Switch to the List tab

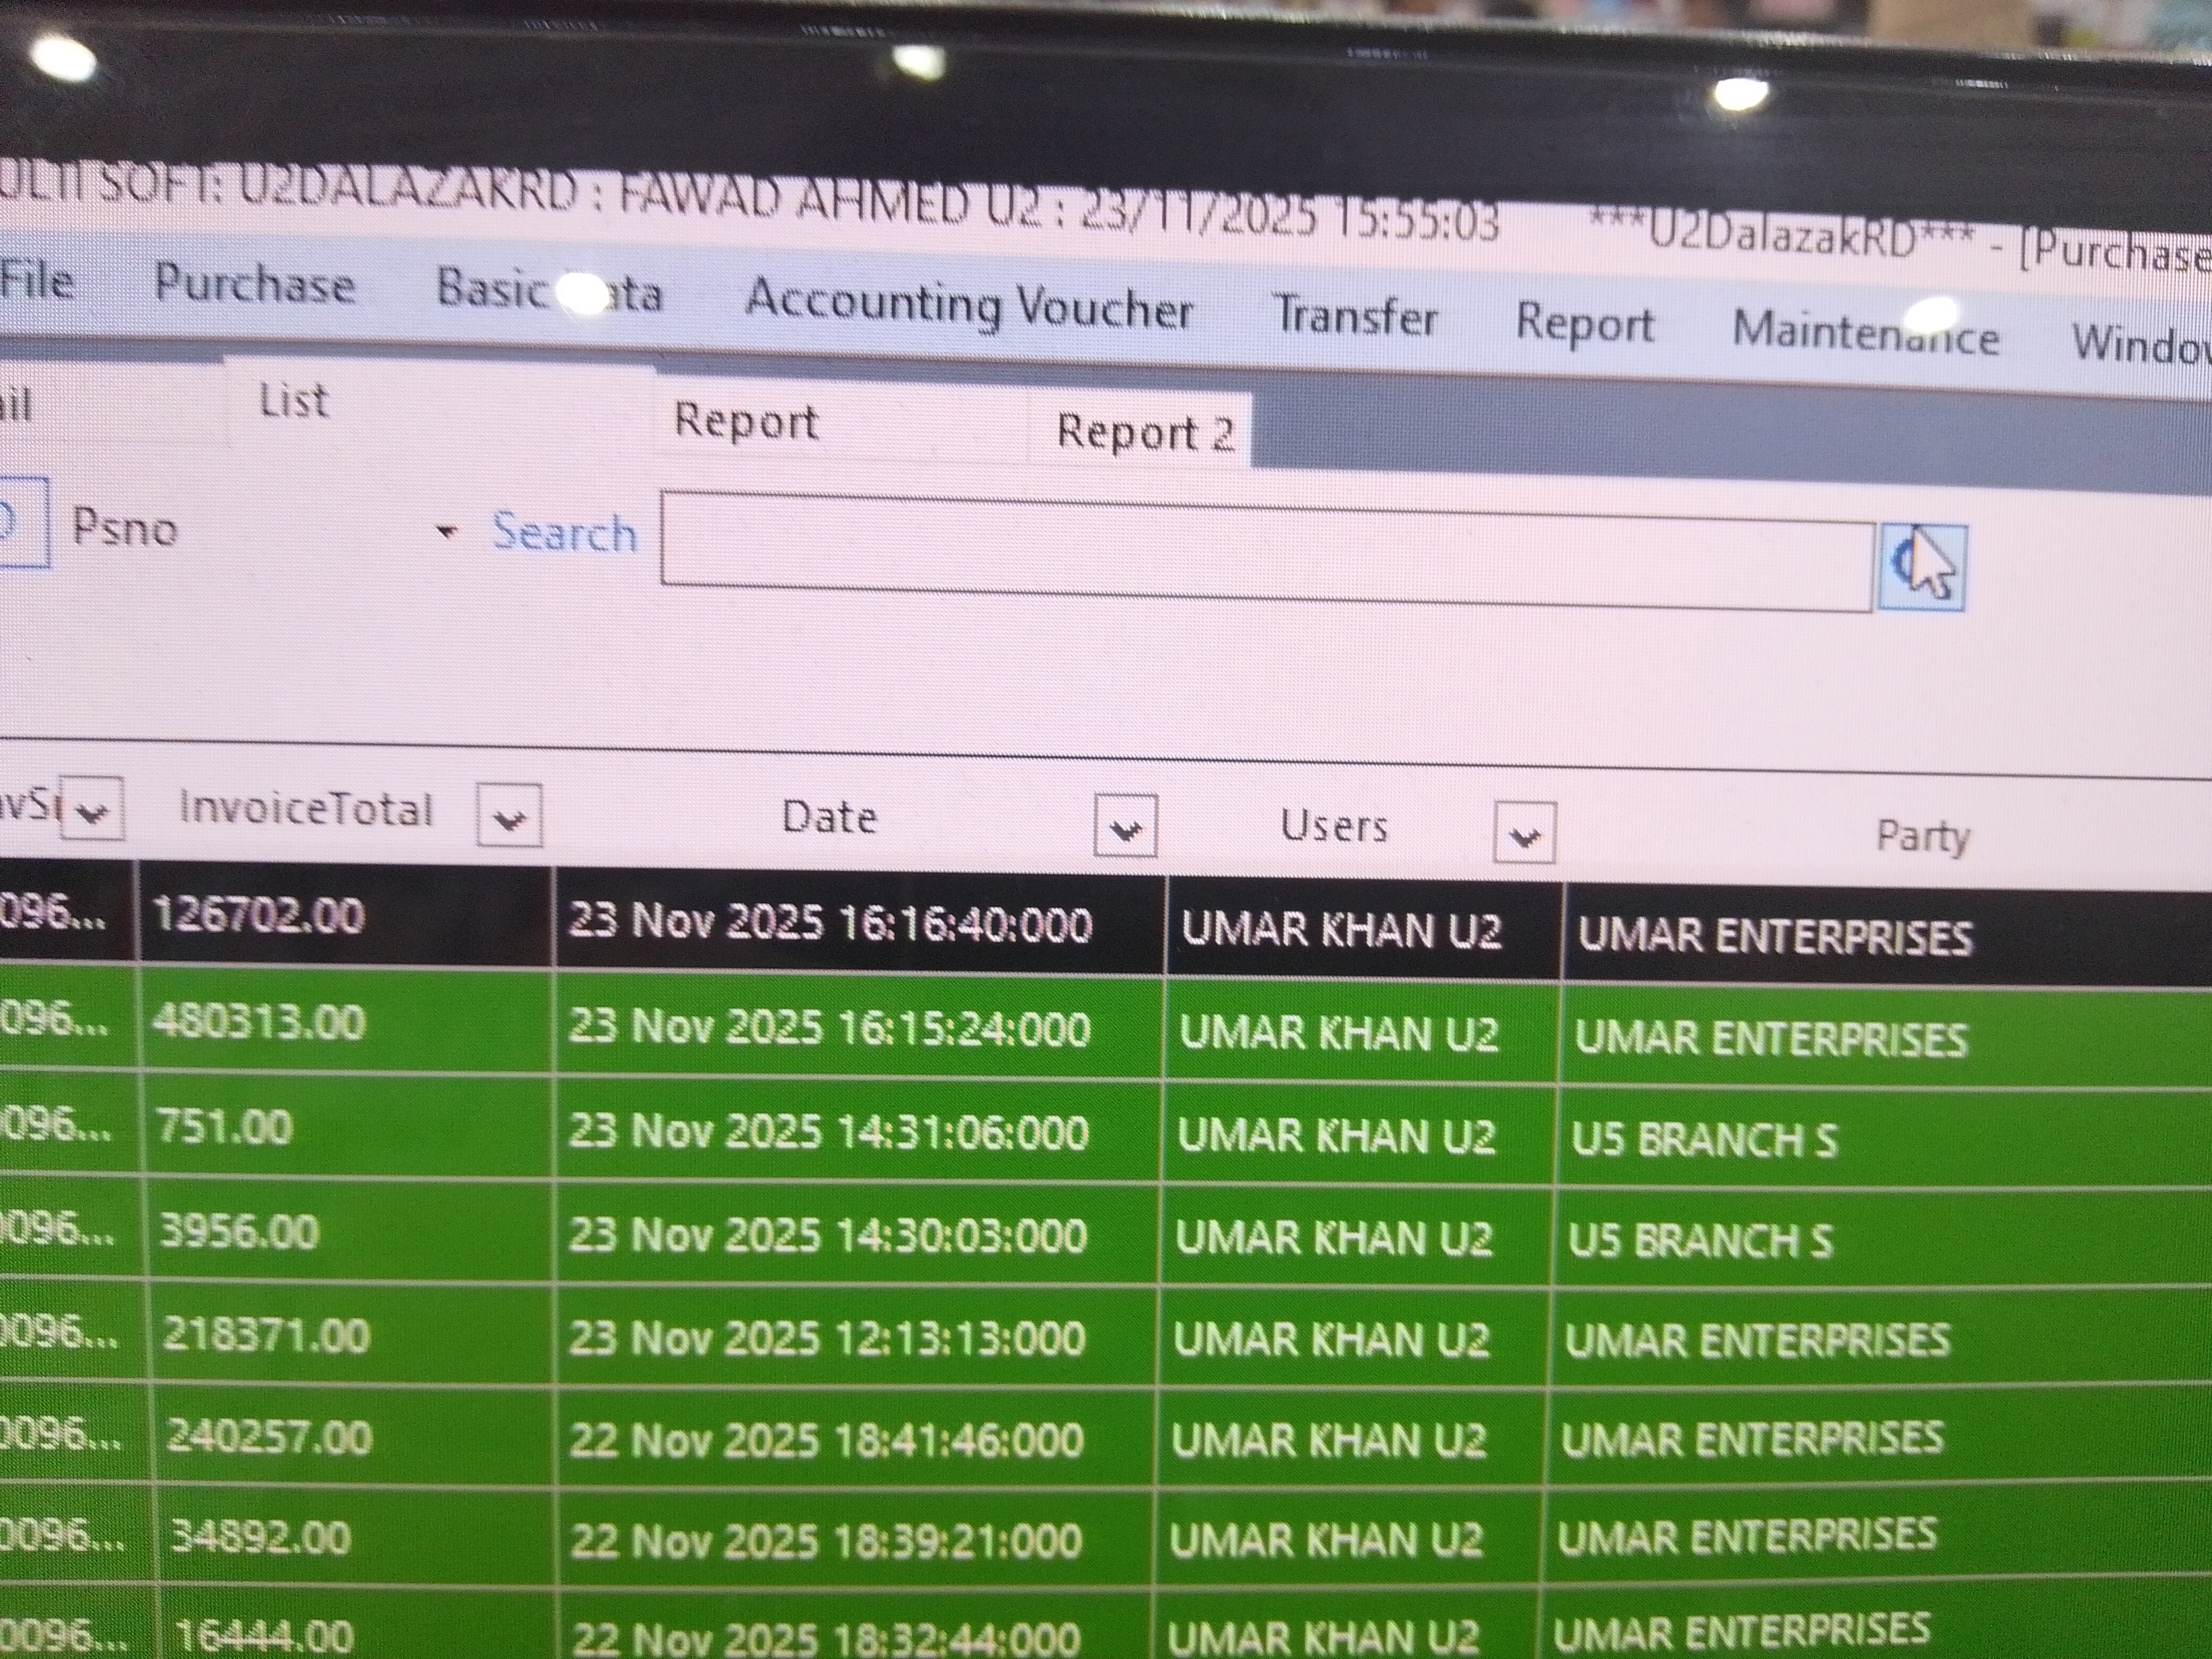click(293, 401)
